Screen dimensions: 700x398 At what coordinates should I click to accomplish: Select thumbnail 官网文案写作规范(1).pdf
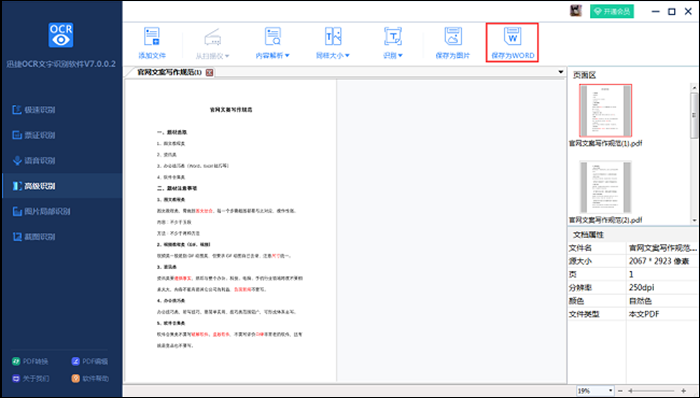(x=605, y=110)
